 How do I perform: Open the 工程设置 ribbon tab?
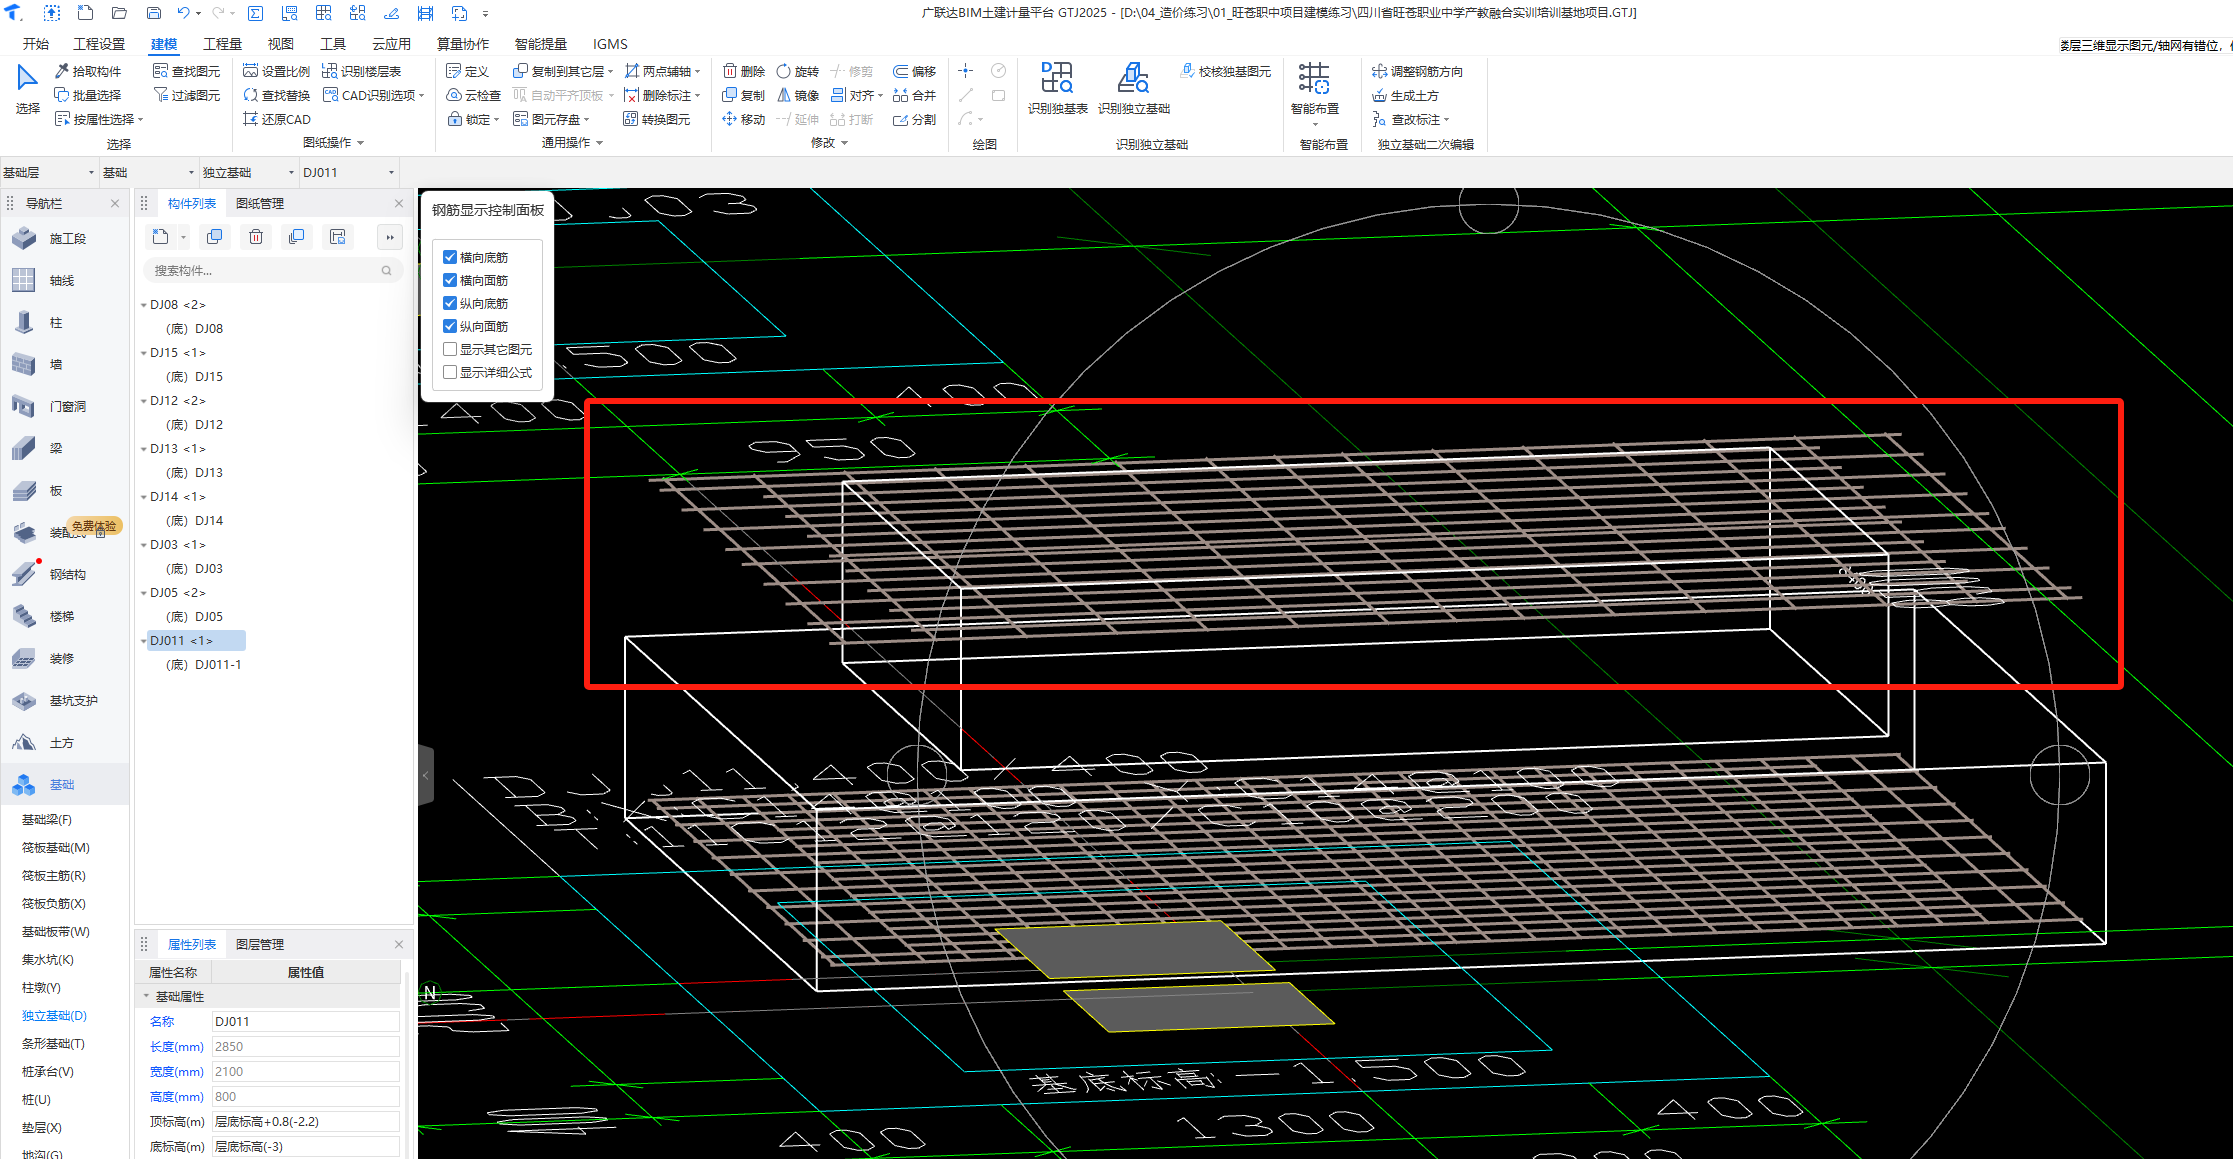click(x=99, y=44)
